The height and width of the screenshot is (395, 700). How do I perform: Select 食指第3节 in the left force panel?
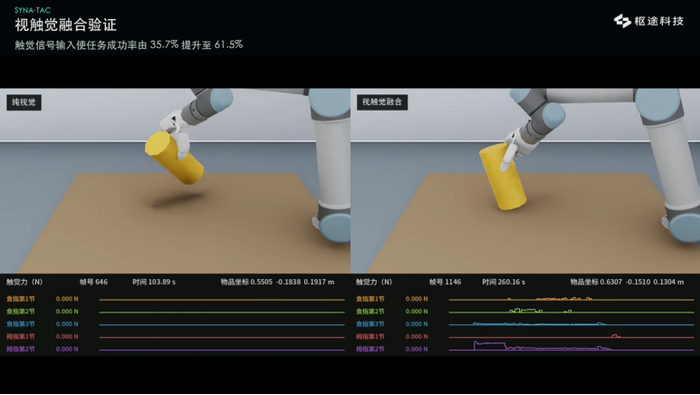click(x=21, y=324)
